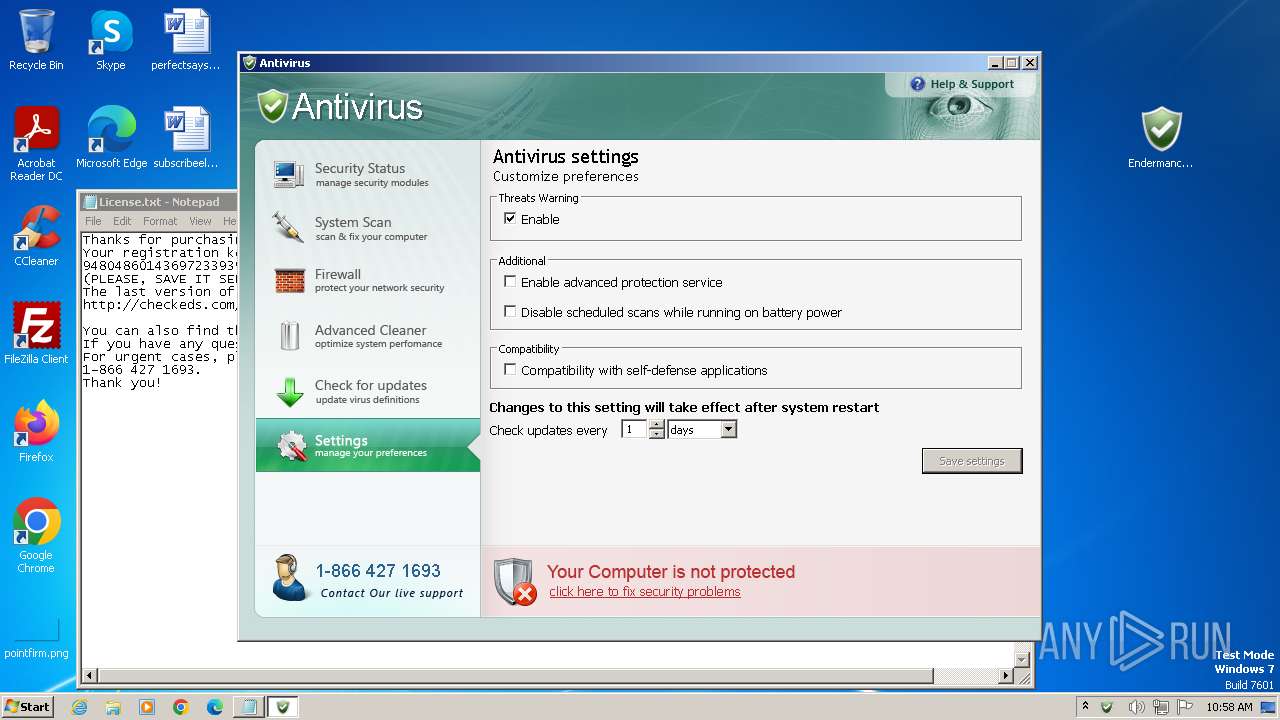Image resolution: width=1280 pixels, height=720 pixels.
Task: Click the live support agent icon
Action: coord(289,577)
